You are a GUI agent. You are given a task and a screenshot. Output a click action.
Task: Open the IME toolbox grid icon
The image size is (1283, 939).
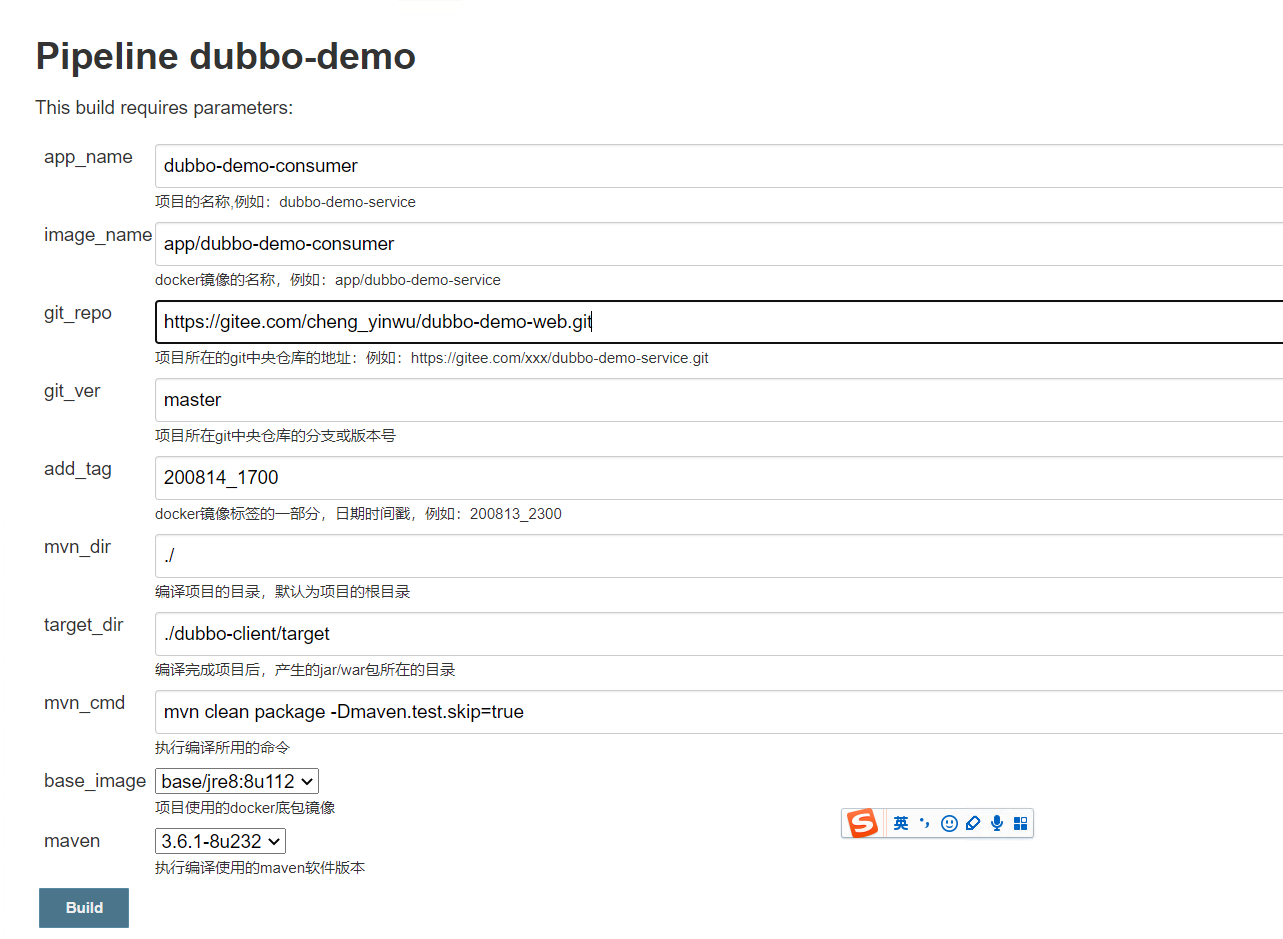point(1021,823)
